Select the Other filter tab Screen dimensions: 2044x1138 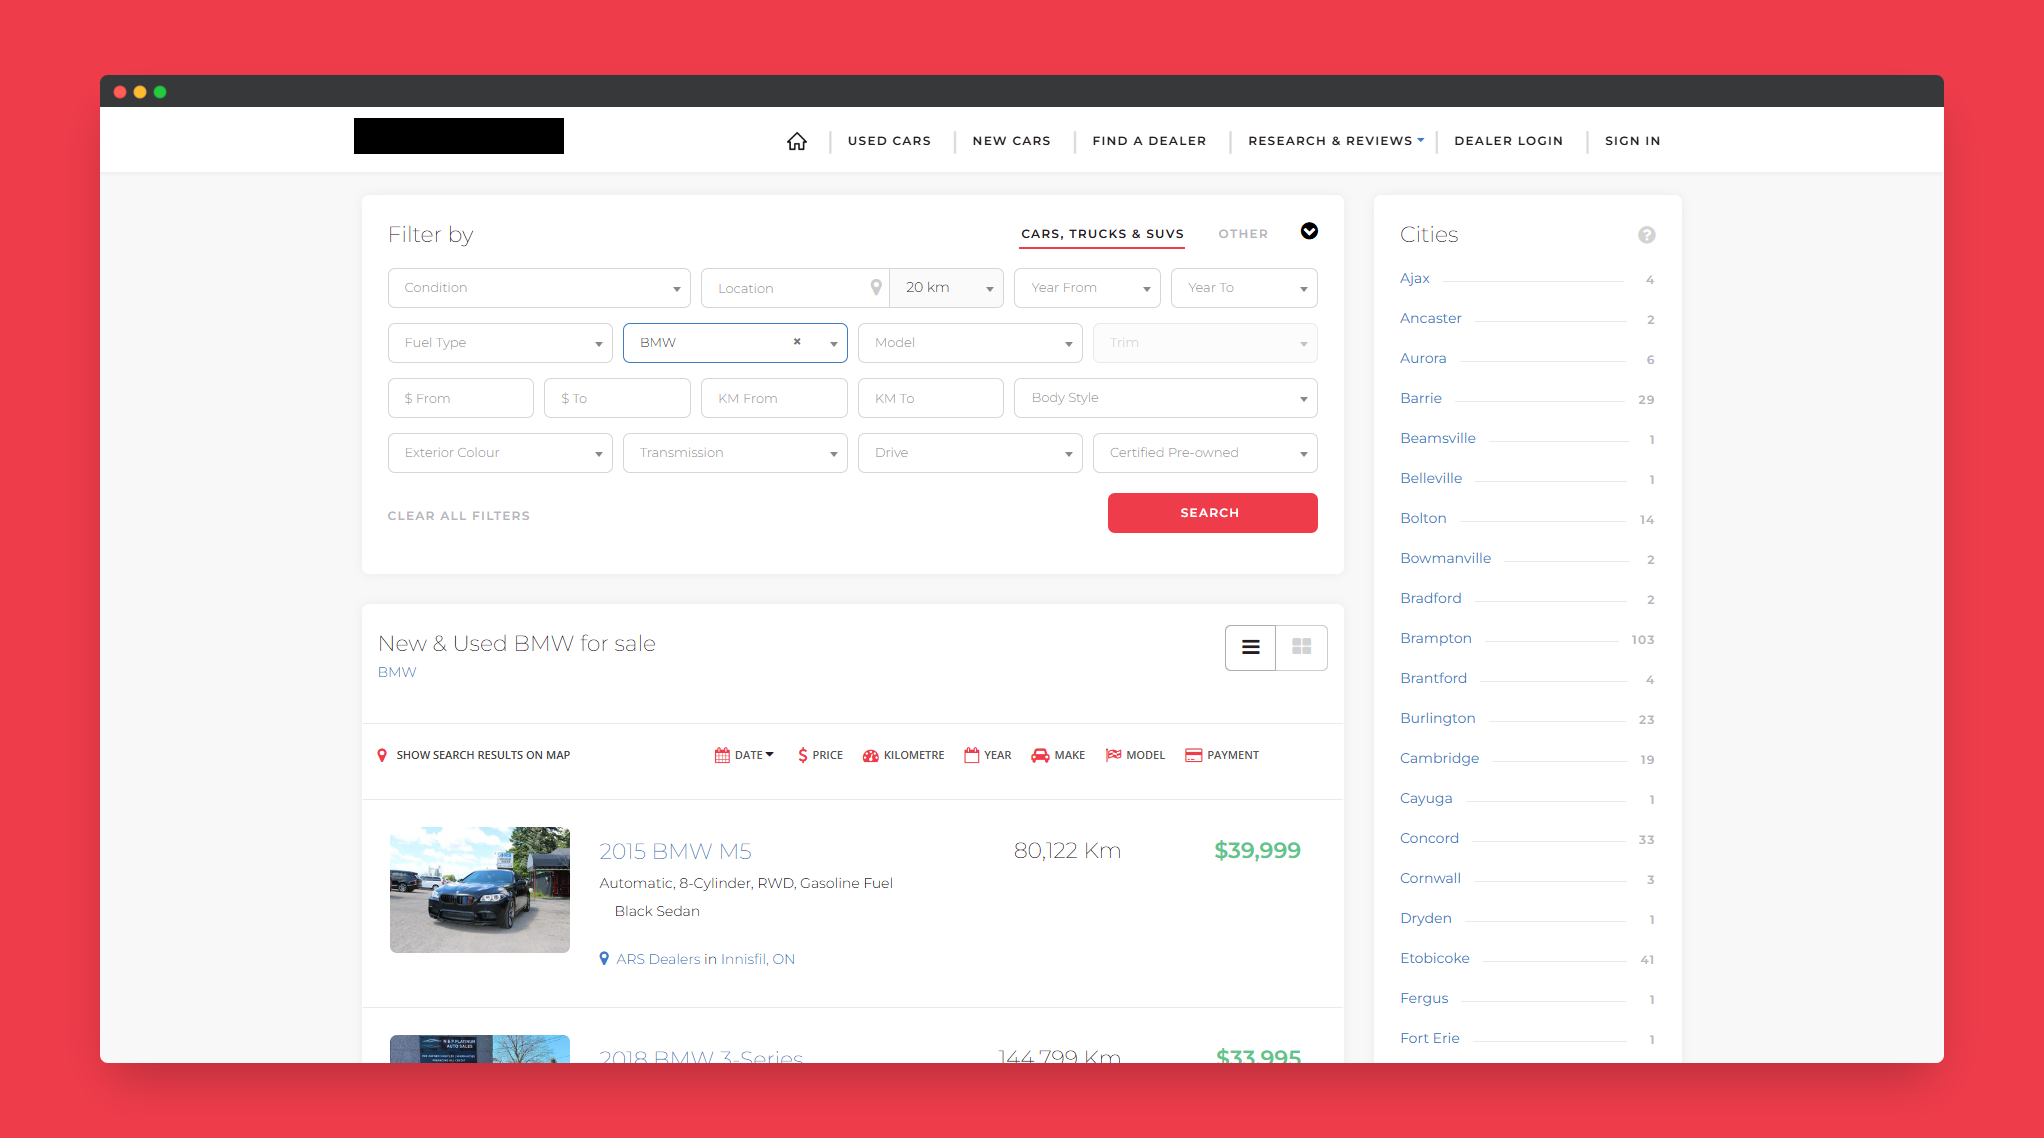tap(1242, 234)
